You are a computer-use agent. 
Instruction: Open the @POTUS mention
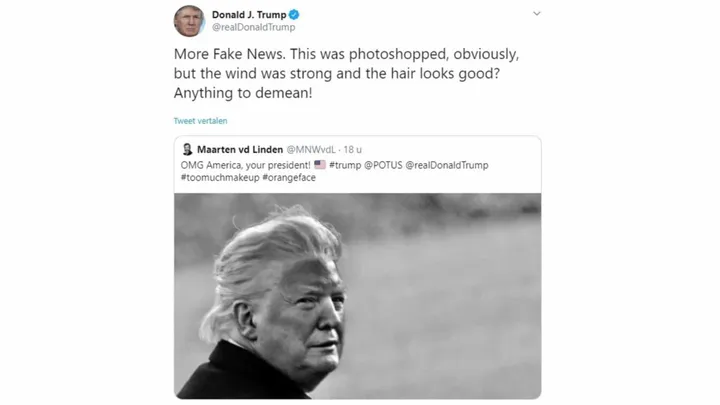point(383,165)
